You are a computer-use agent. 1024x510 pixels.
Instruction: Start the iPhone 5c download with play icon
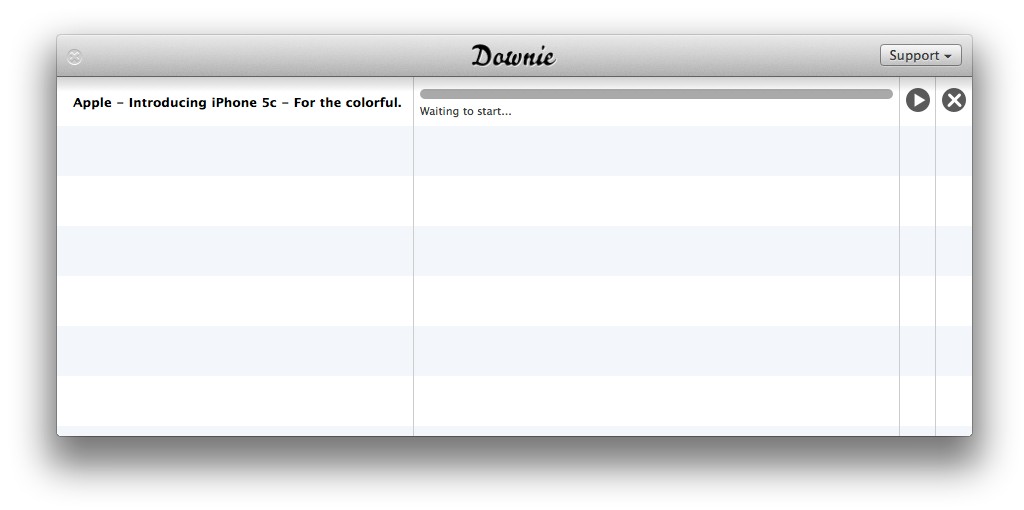tap(918, 100)
